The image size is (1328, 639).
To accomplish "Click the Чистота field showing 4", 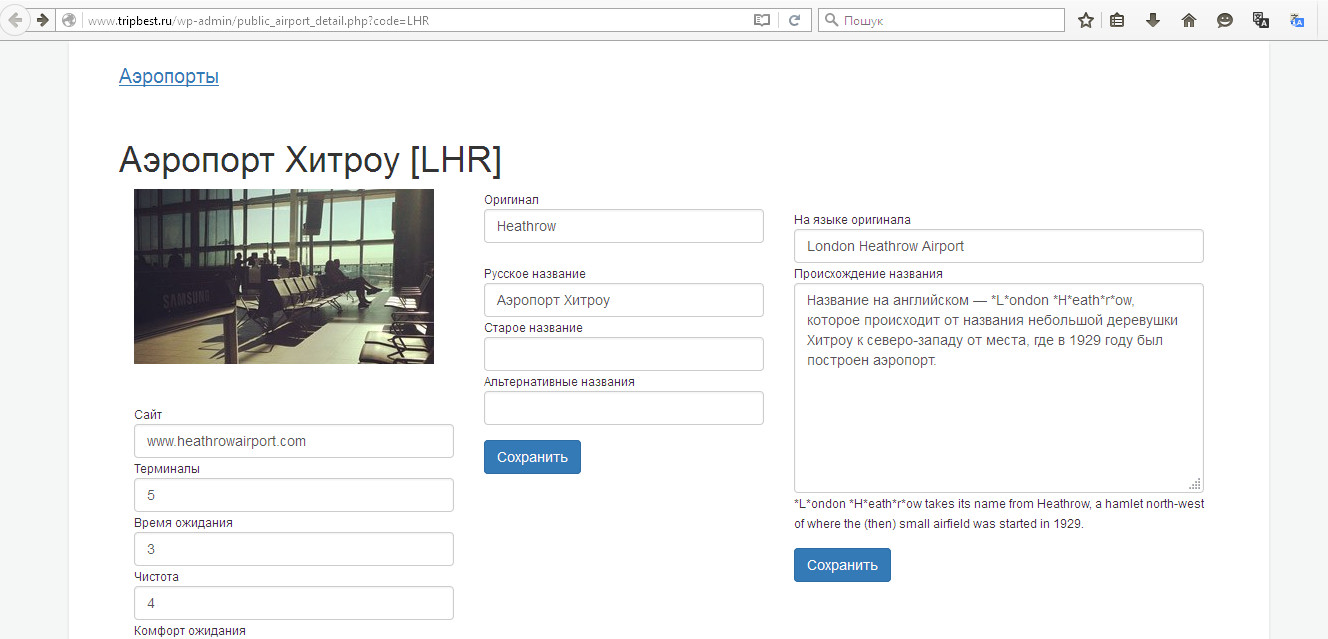I will click(294, 603).
